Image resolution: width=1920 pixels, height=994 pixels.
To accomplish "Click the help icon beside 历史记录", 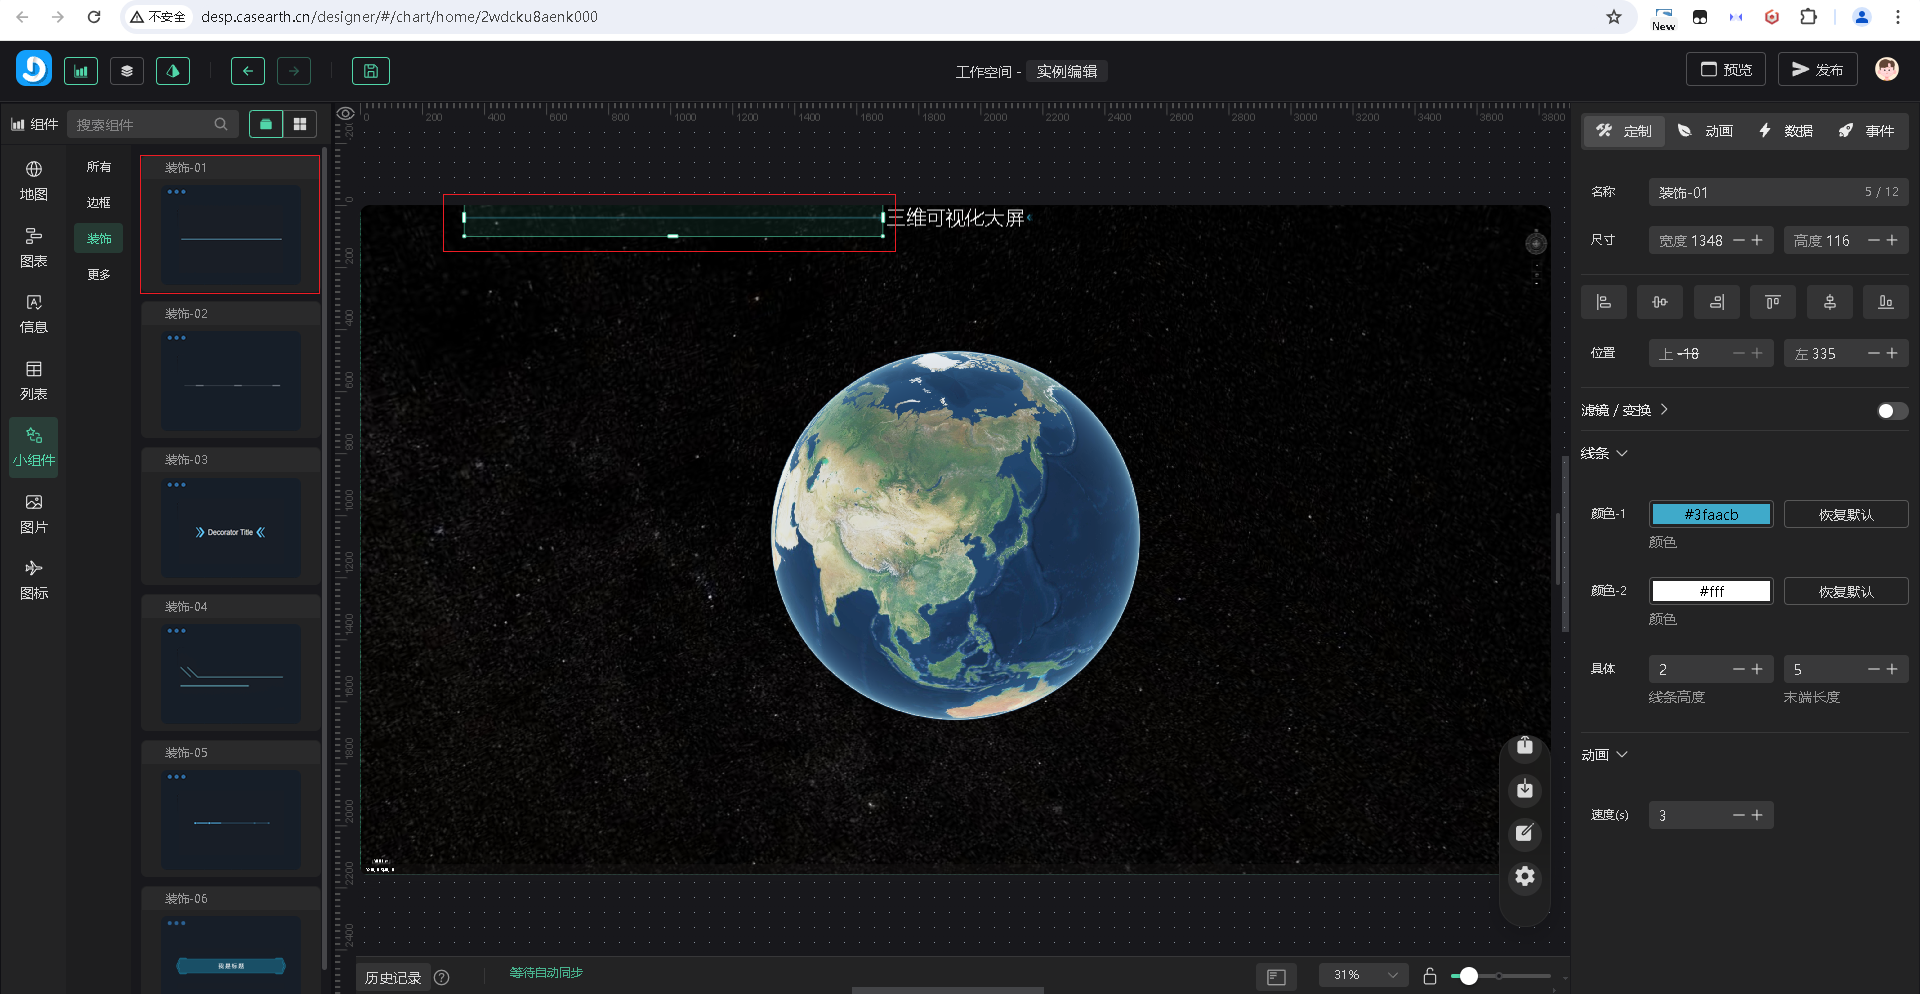I will point(442,978).
